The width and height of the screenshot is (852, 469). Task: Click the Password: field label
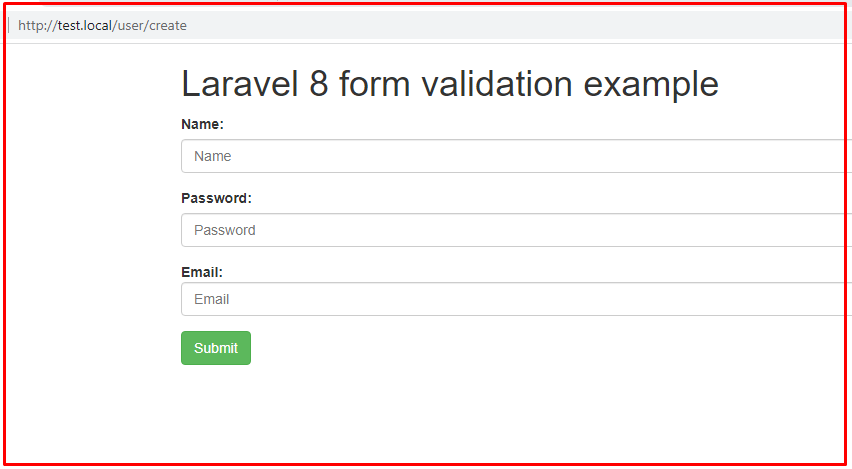(216, 198)
